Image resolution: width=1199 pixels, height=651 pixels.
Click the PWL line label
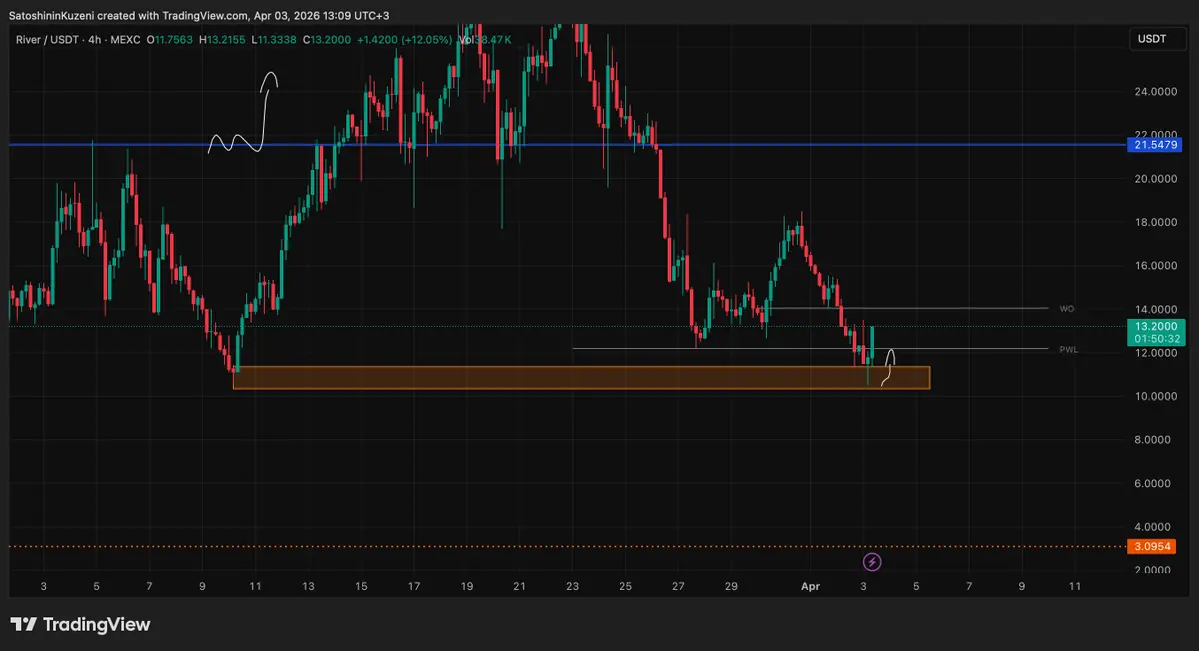click(1068, 350)
